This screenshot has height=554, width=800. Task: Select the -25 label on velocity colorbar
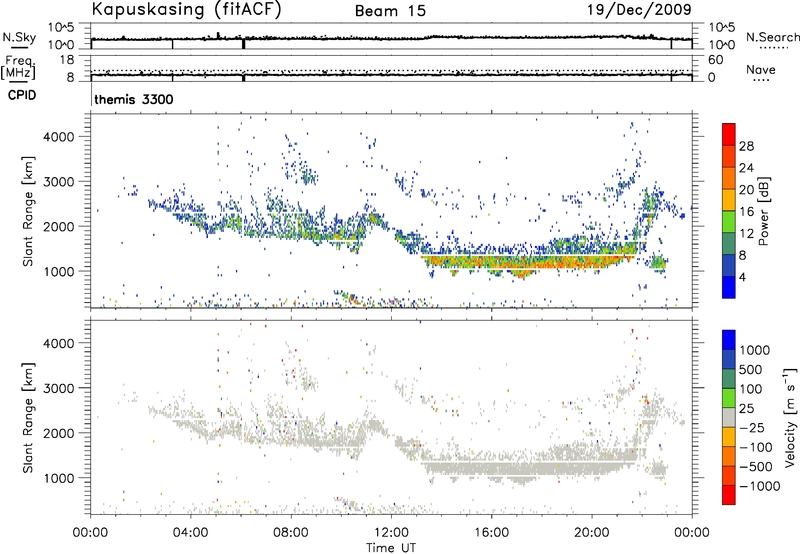(752, 427)
